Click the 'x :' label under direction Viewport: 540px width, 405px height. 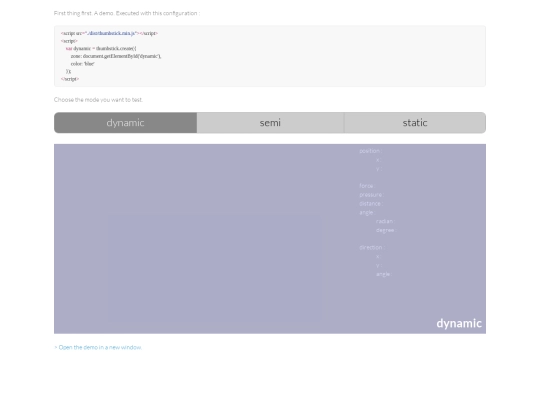click(x=378, y=257)
